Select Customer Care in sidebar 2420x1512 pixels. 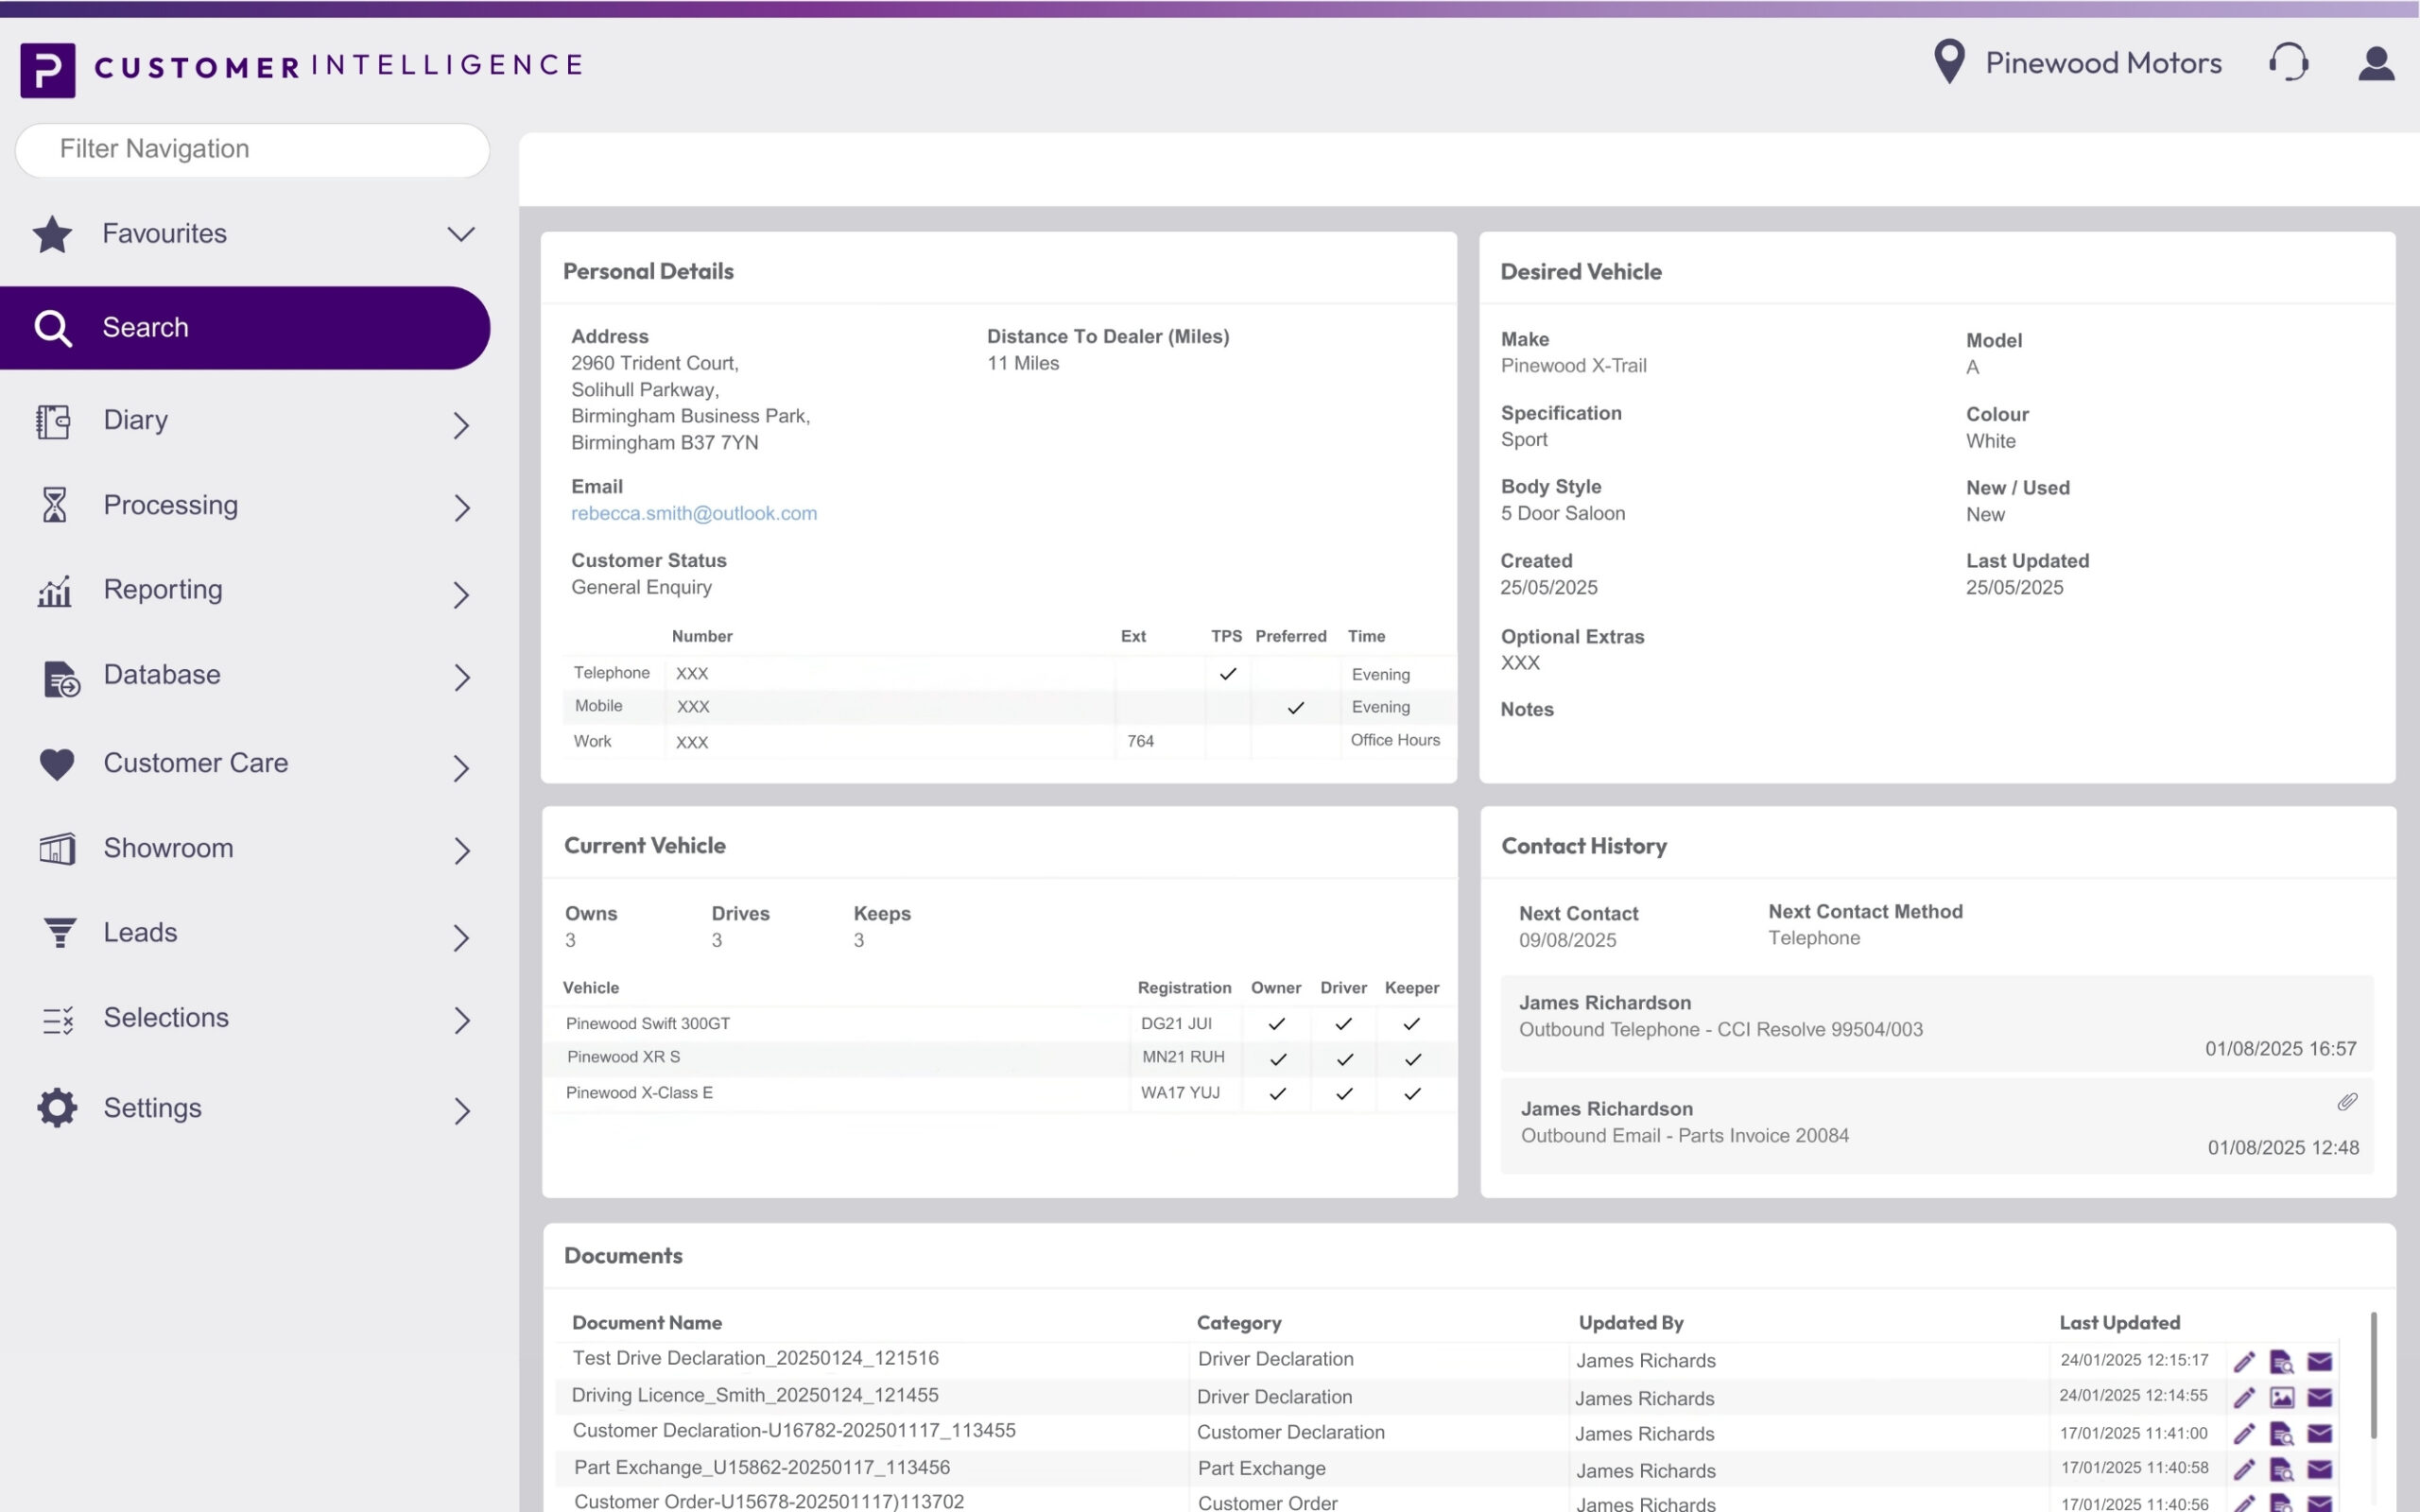[x=196, y=763]
